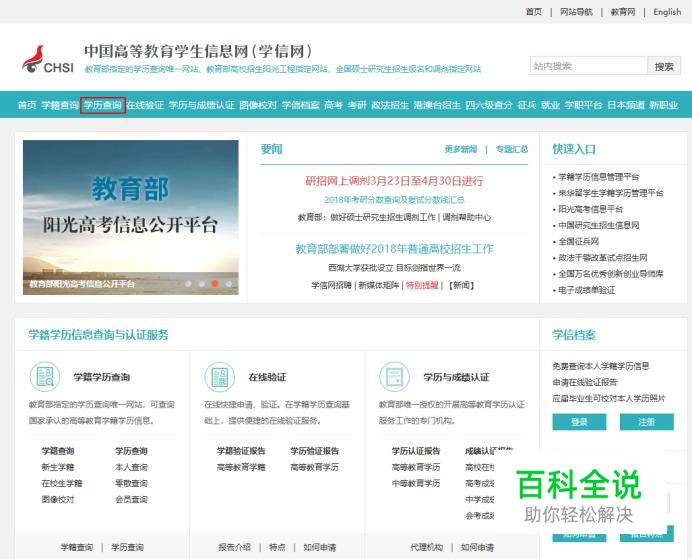Open 学籍学历信息管理平台 quick link

[x=598, y=177]
